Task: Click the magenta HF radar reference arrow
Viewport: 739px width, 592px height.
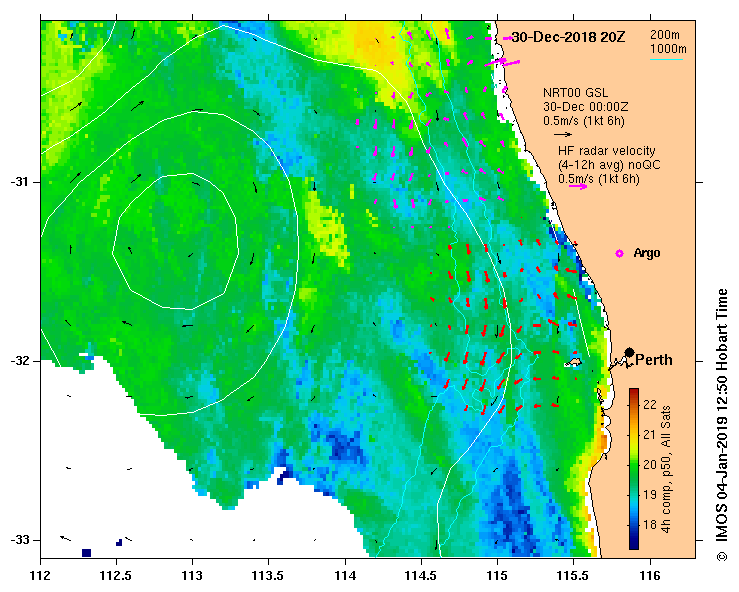Action: coord(578,186)
